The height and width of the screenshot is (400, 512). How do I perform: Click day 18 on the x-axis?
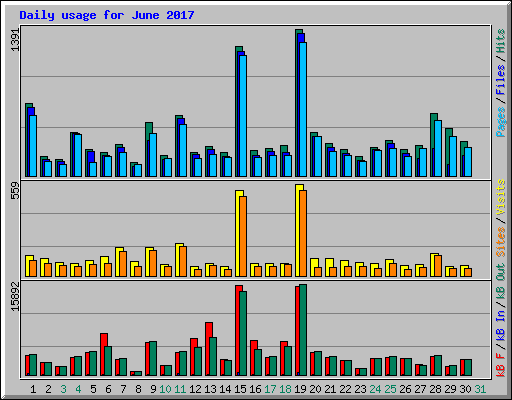(x=285, y=389)
